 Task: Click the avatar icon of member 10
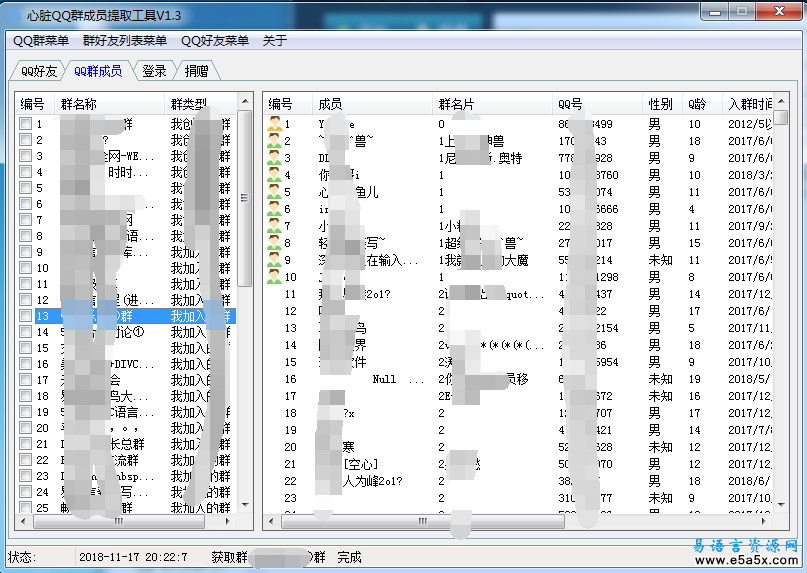pos(274,276)
